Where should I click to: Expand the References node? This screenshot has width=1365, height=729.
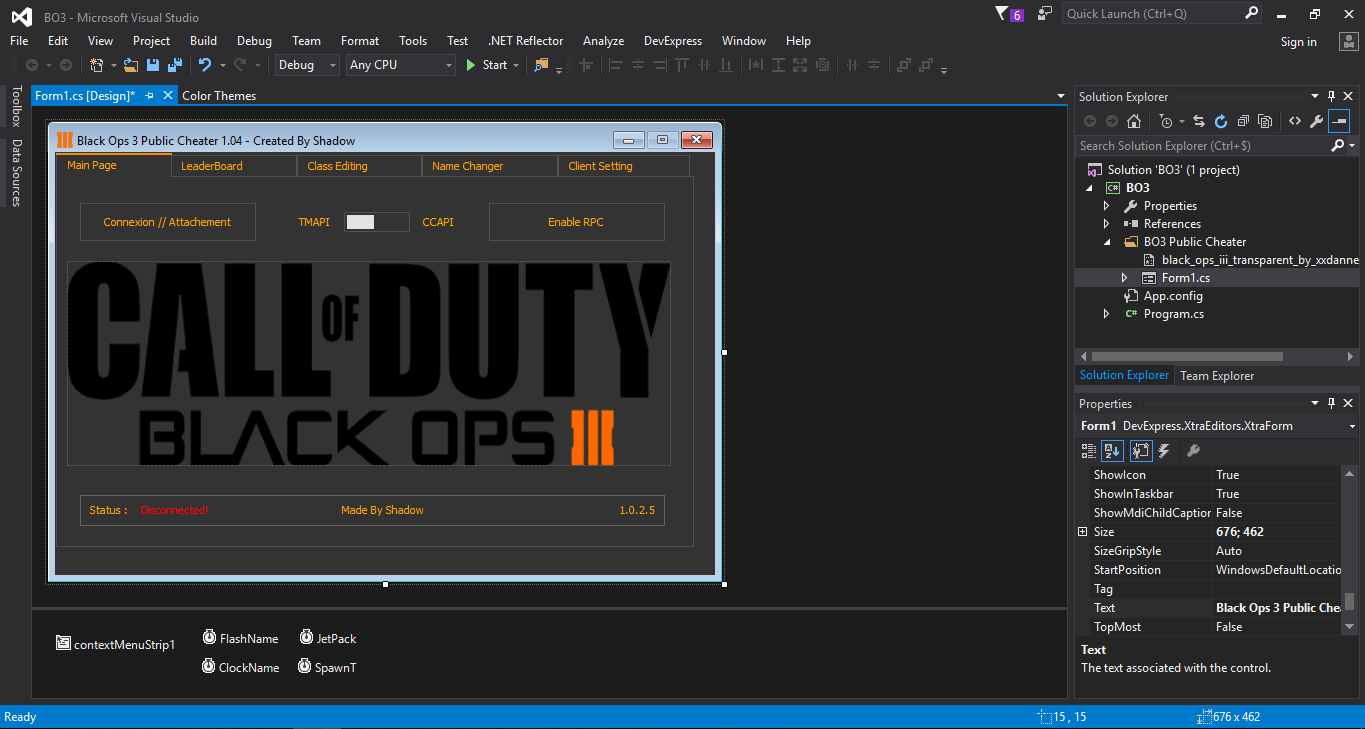pyautogui.click(x=1106, y=224)
